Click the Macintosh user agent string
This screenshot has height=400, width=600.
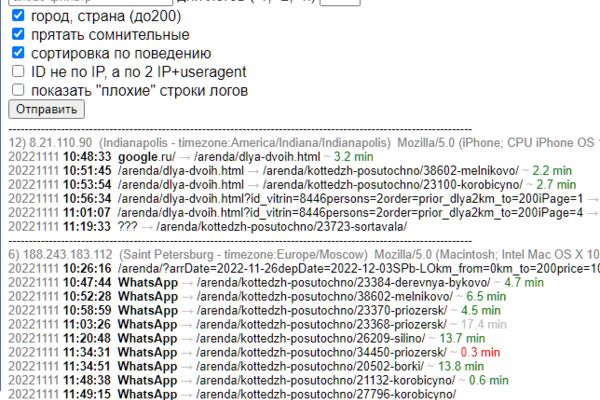tap(487, 255)
